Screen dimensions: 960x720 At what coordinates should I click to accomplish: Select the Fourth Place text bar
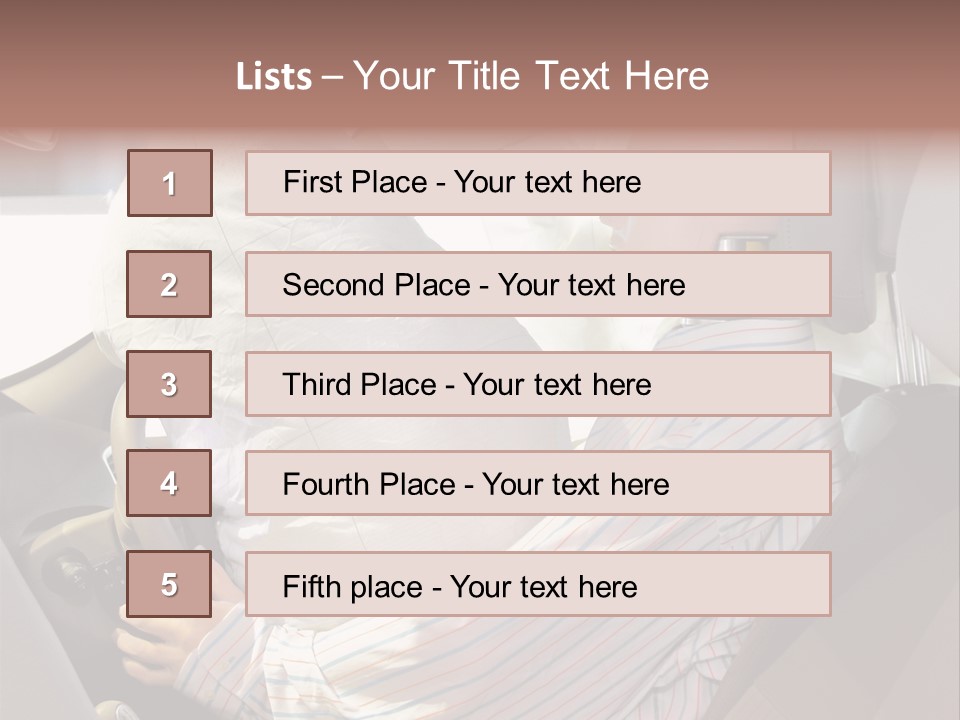point(538,483)
